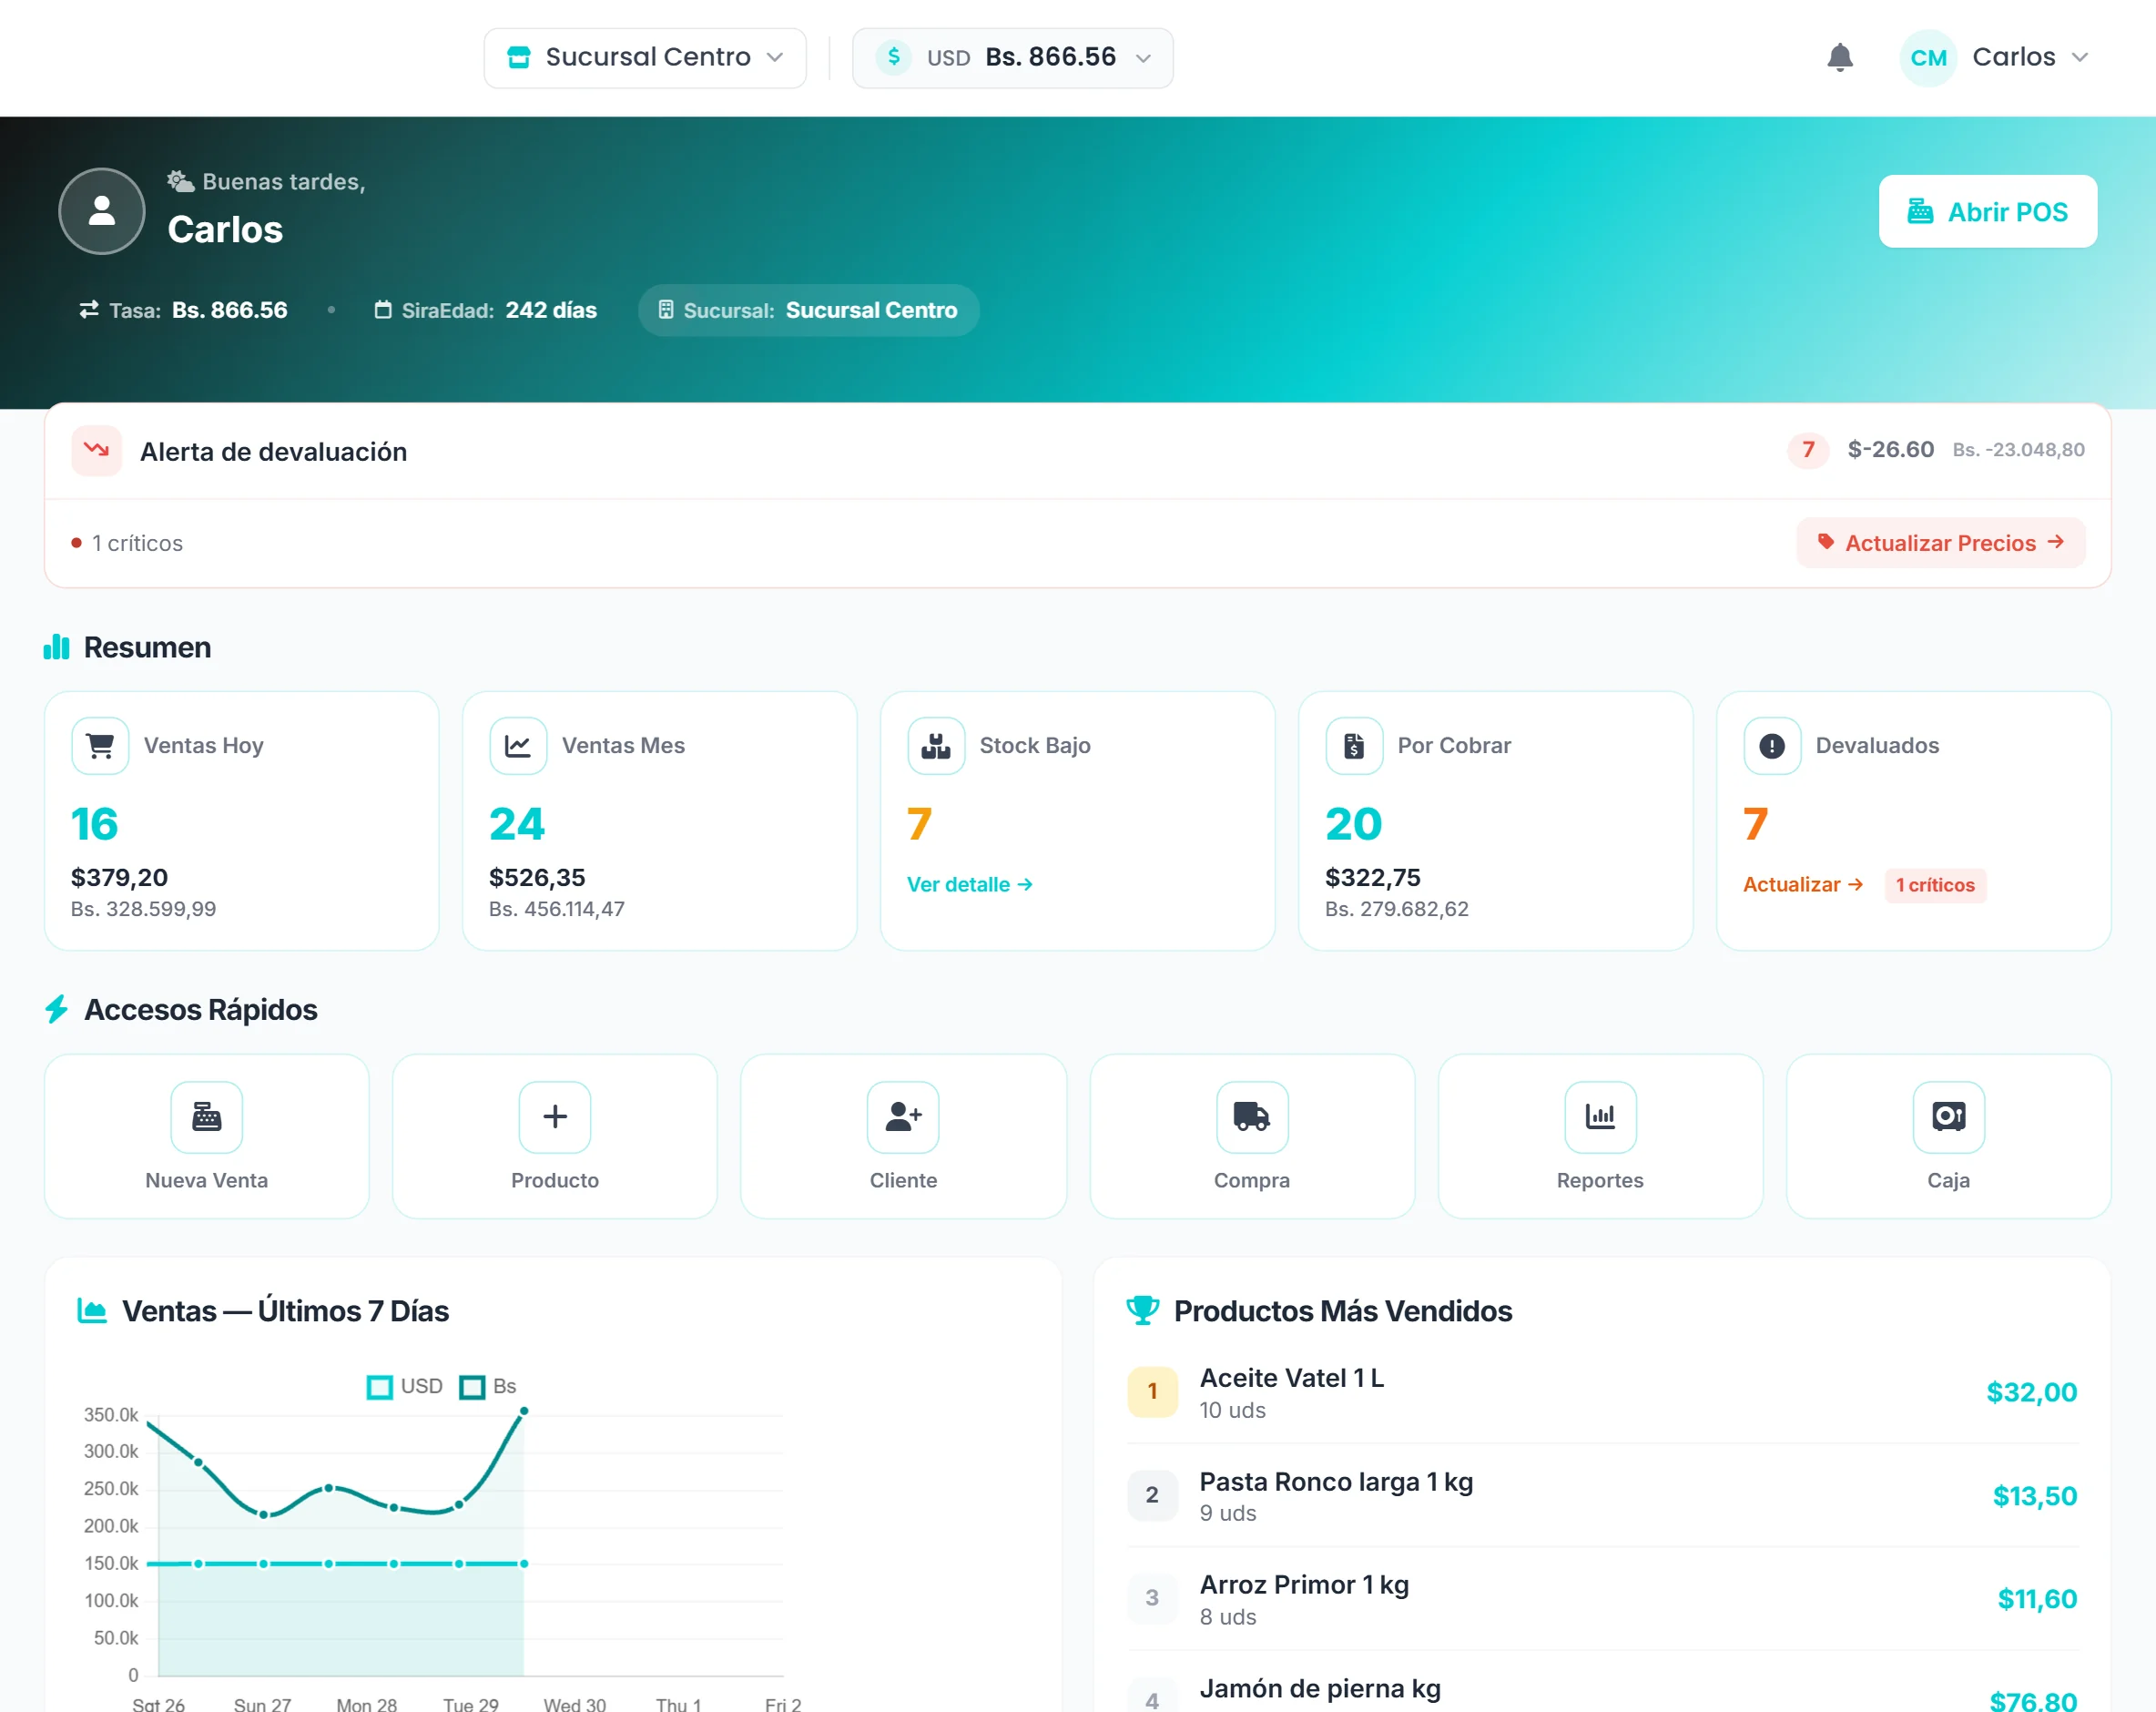Click the Stock Bajo boxes icon
Screen dimensions: 2156x1712
[936, 745]
